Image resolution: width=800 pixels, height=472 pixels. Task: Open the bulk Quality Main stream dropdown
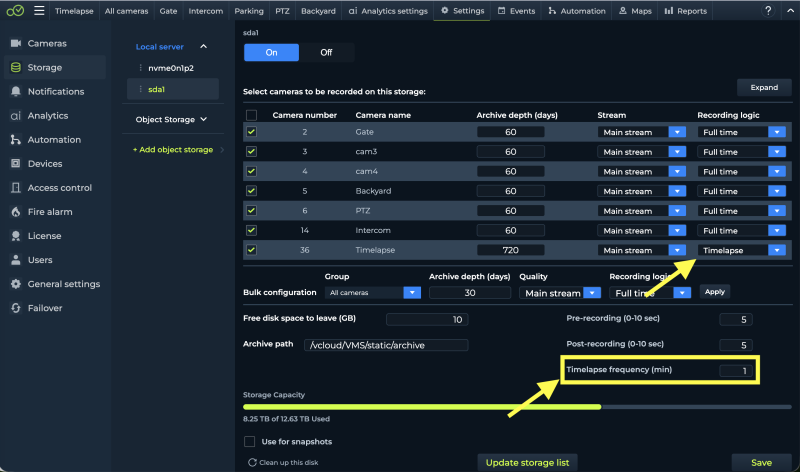coord(592,293)
